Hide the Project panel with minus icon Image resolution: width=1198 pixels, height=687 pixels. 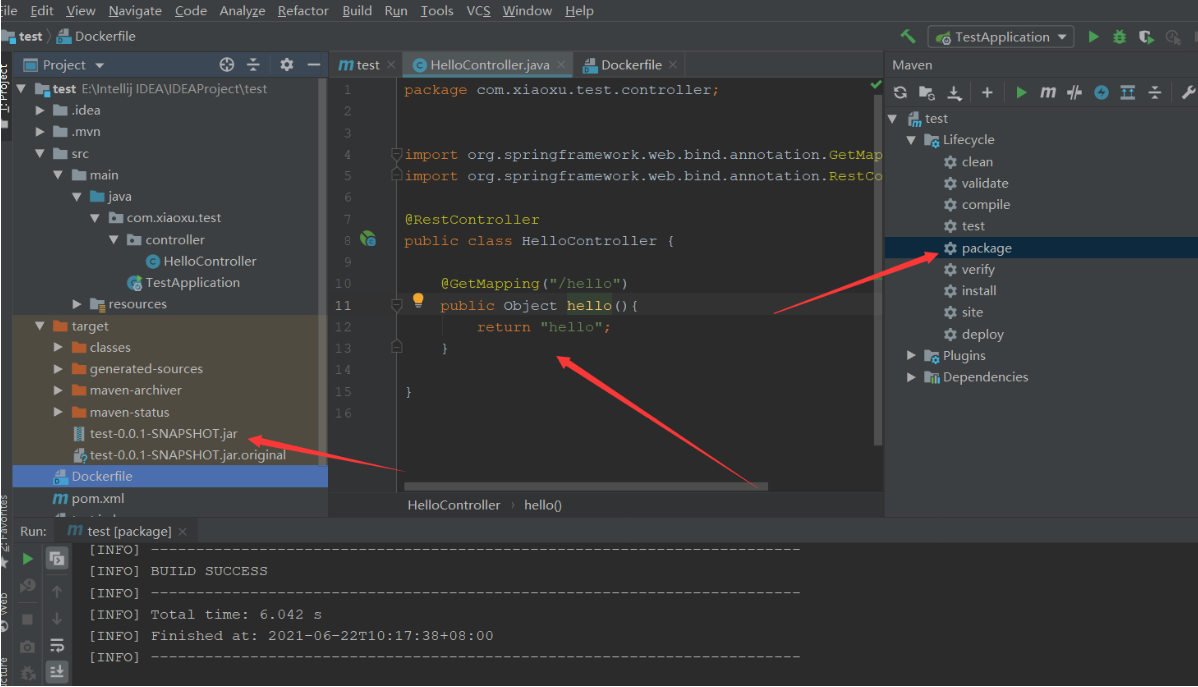[313, 65]
